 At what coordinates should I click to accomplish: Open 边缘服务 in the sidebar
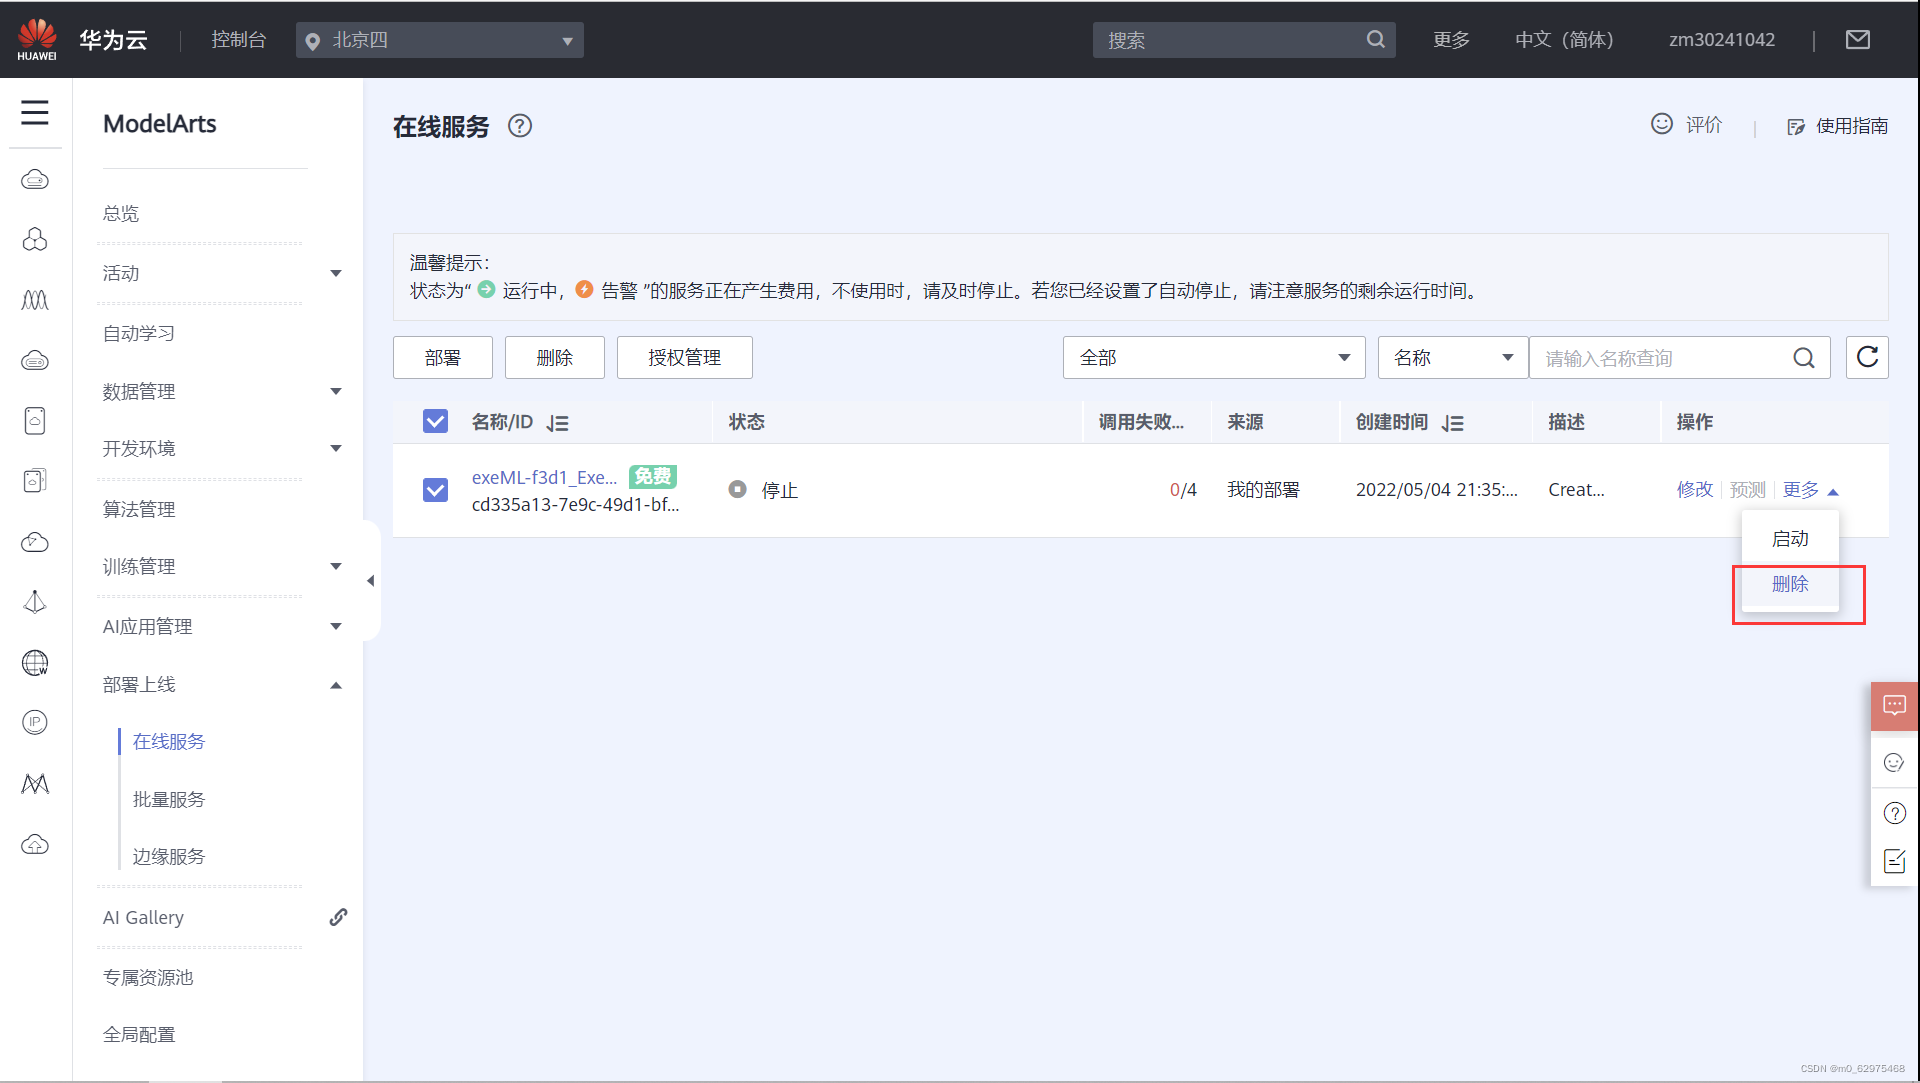point(169,857)
